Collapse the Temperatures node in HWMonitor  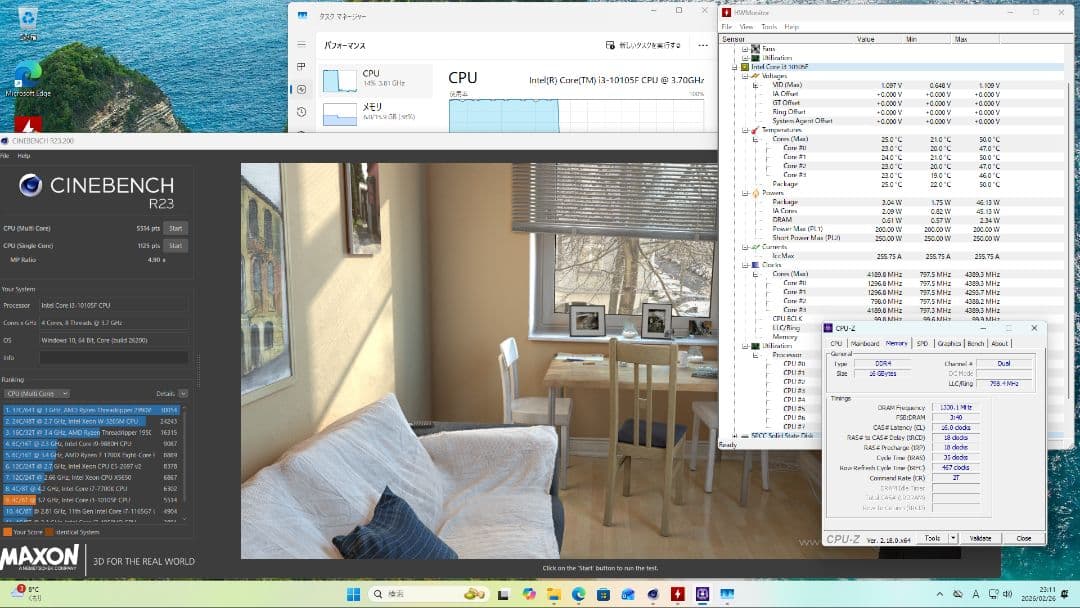pyautogui.click(x=745, y=130)
